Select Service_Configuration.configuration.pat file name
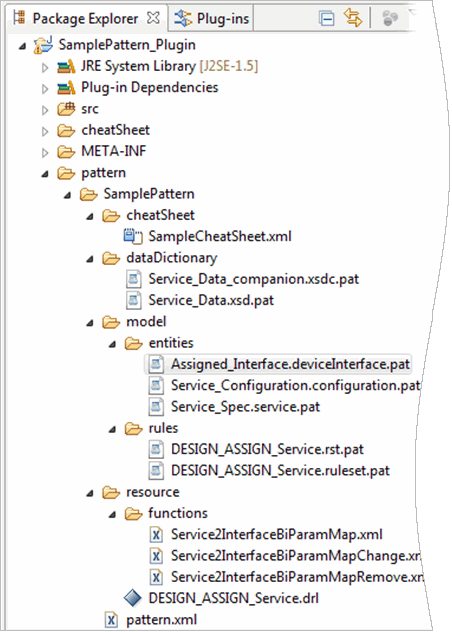Viewport: 452px width, 632px height. coord(296,386)
